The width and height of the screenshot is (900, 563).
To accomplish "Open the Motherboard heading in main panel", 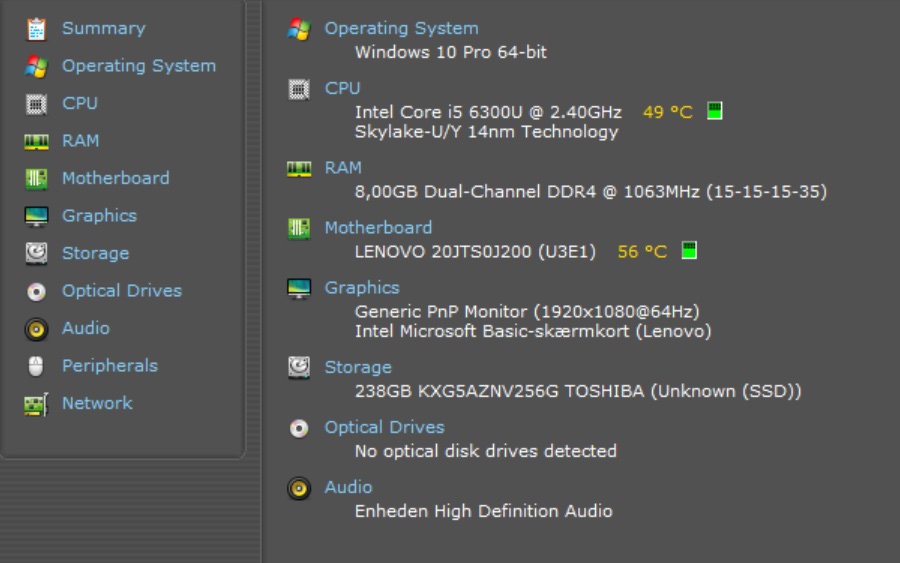I will pos(378,228).
